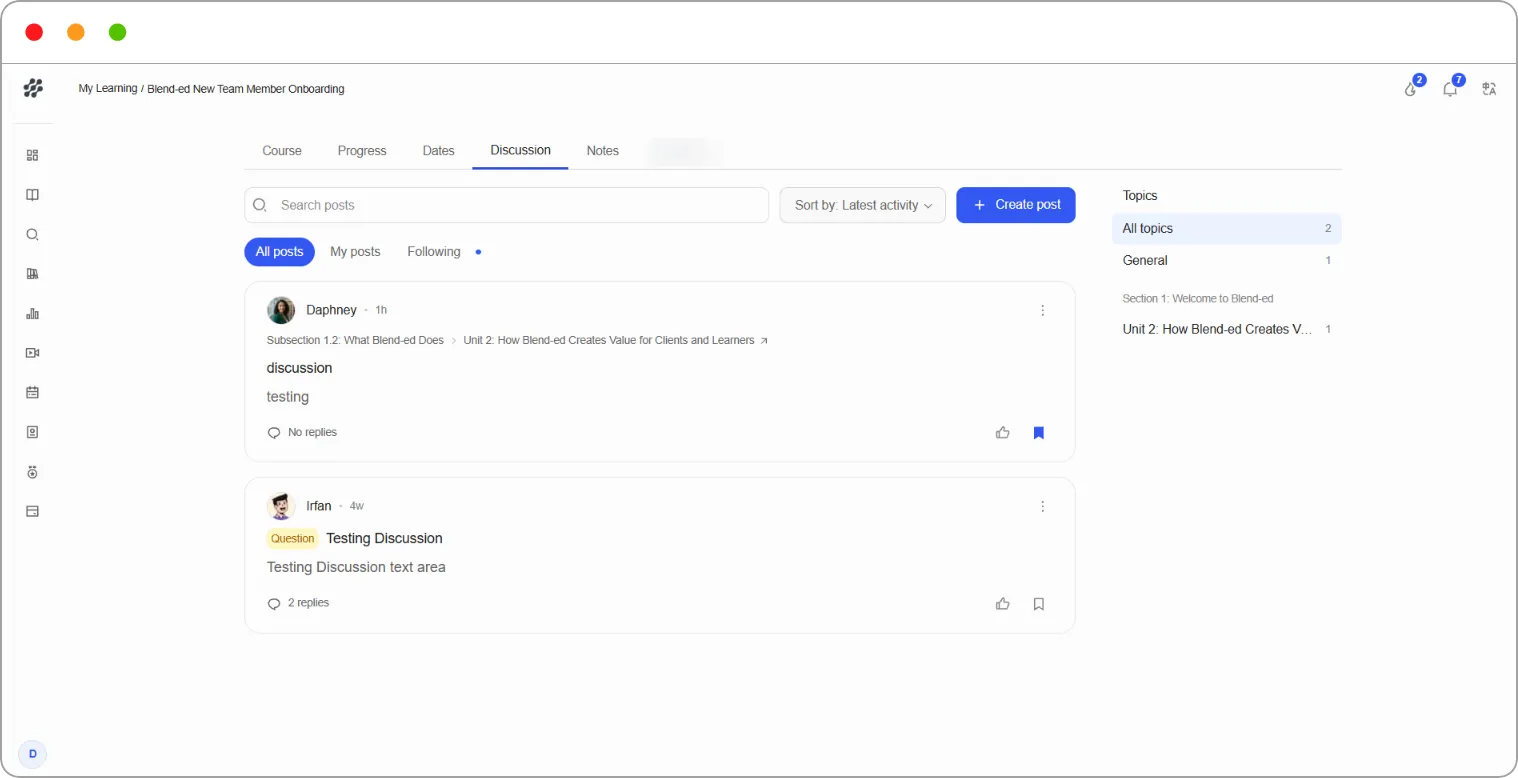Click the author name Daphney

331,310
